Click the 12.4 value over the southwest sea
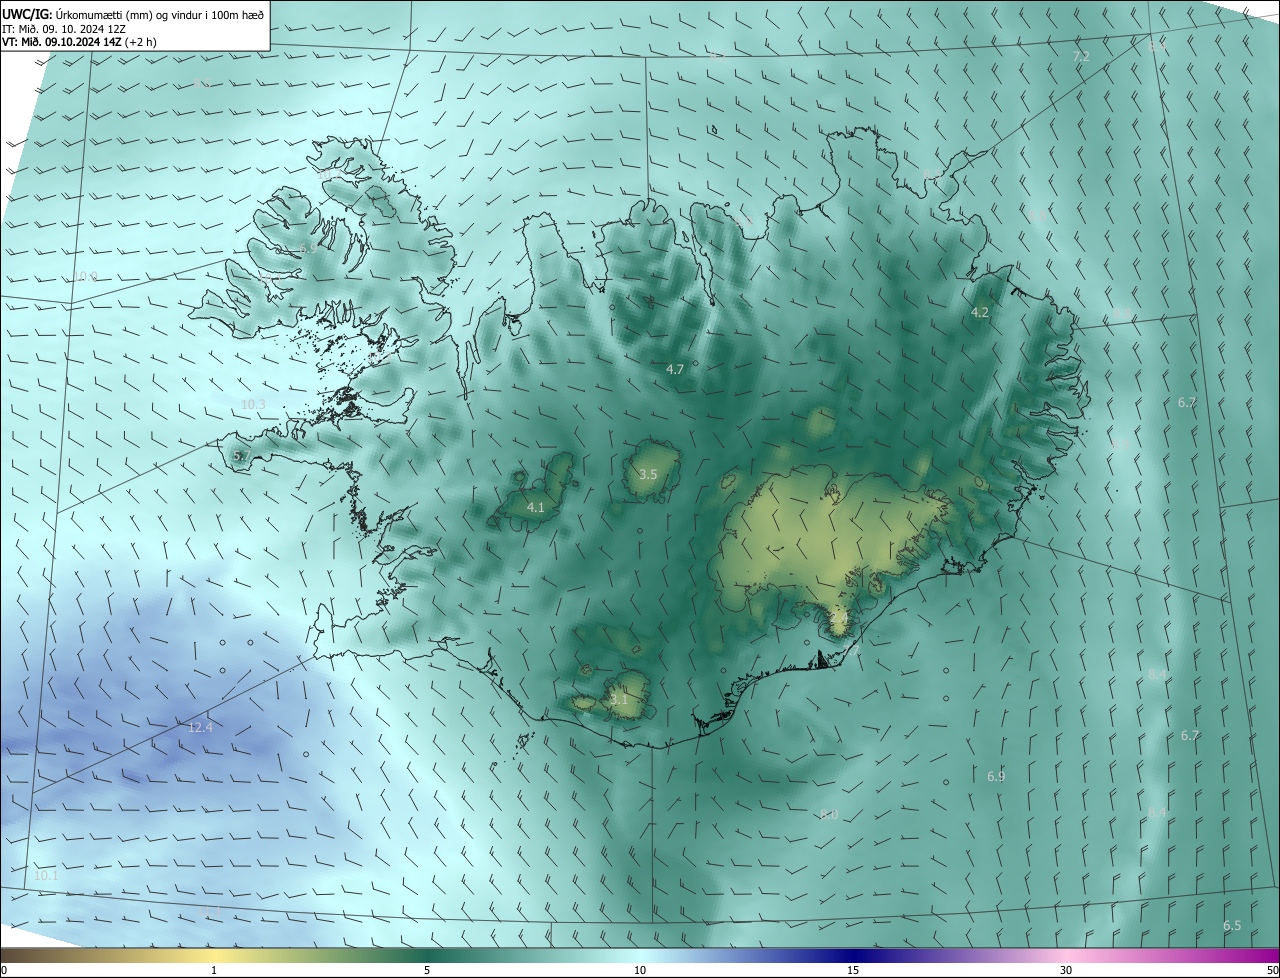 (200, 727)
